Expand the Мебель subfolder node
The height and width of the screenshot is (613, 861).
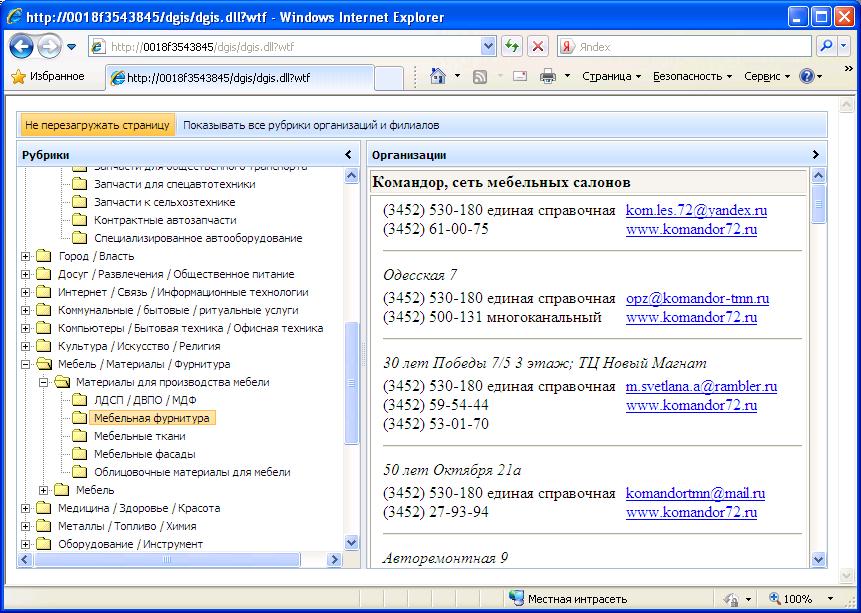point(44,490)
